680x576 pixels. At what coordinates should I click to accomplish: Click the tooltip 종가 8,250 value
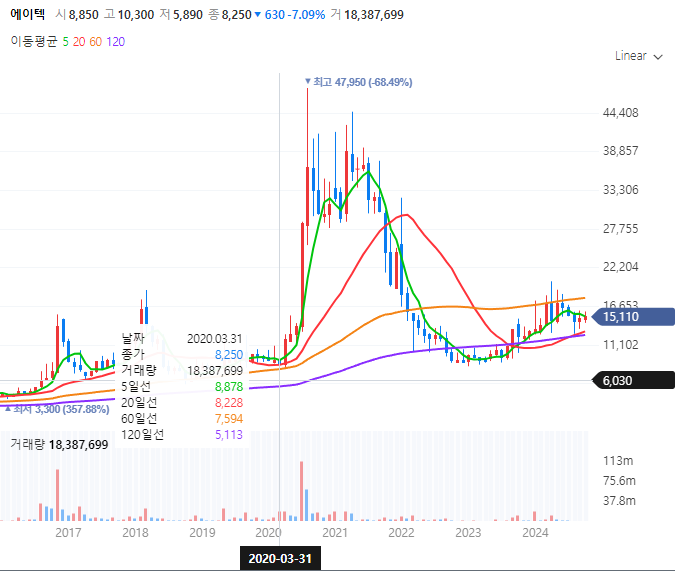point(229,355)
